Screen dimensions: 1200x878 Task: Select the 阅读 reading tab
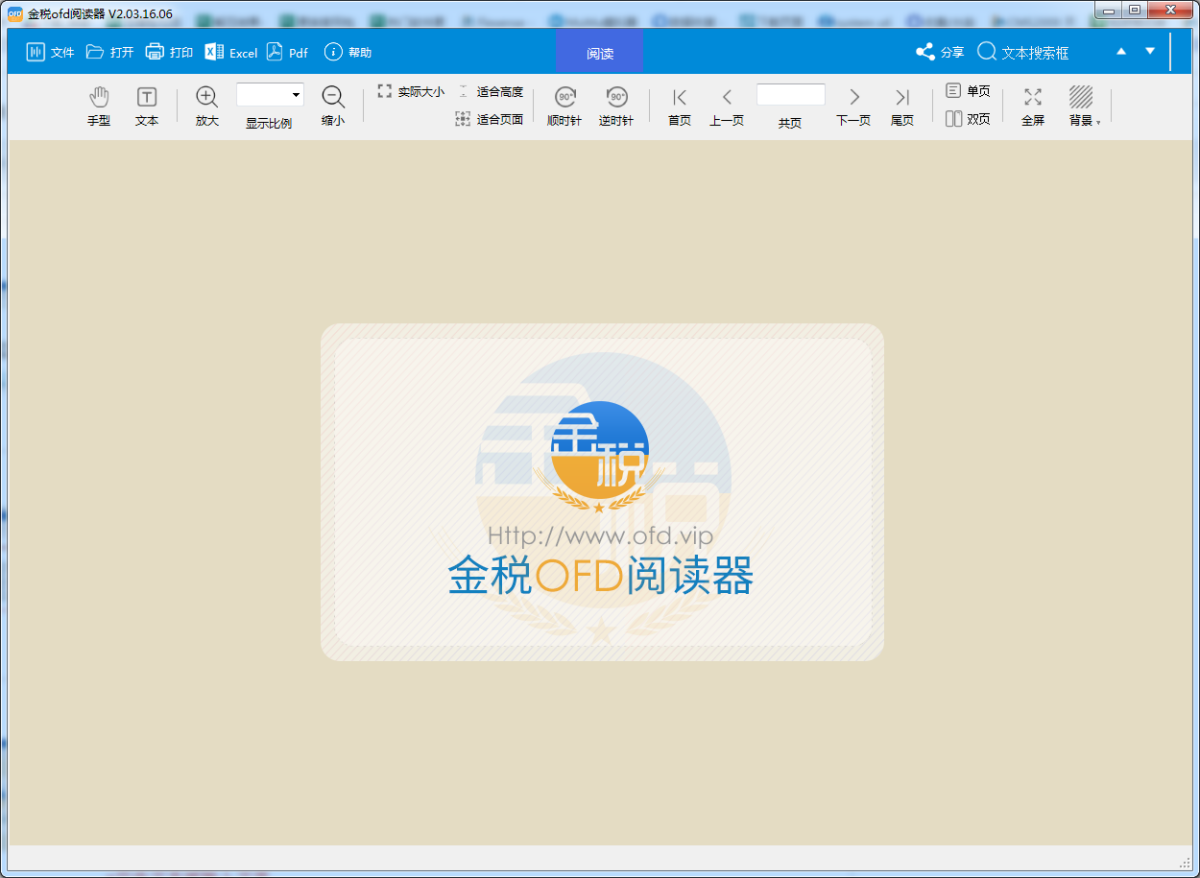[600, 51]
